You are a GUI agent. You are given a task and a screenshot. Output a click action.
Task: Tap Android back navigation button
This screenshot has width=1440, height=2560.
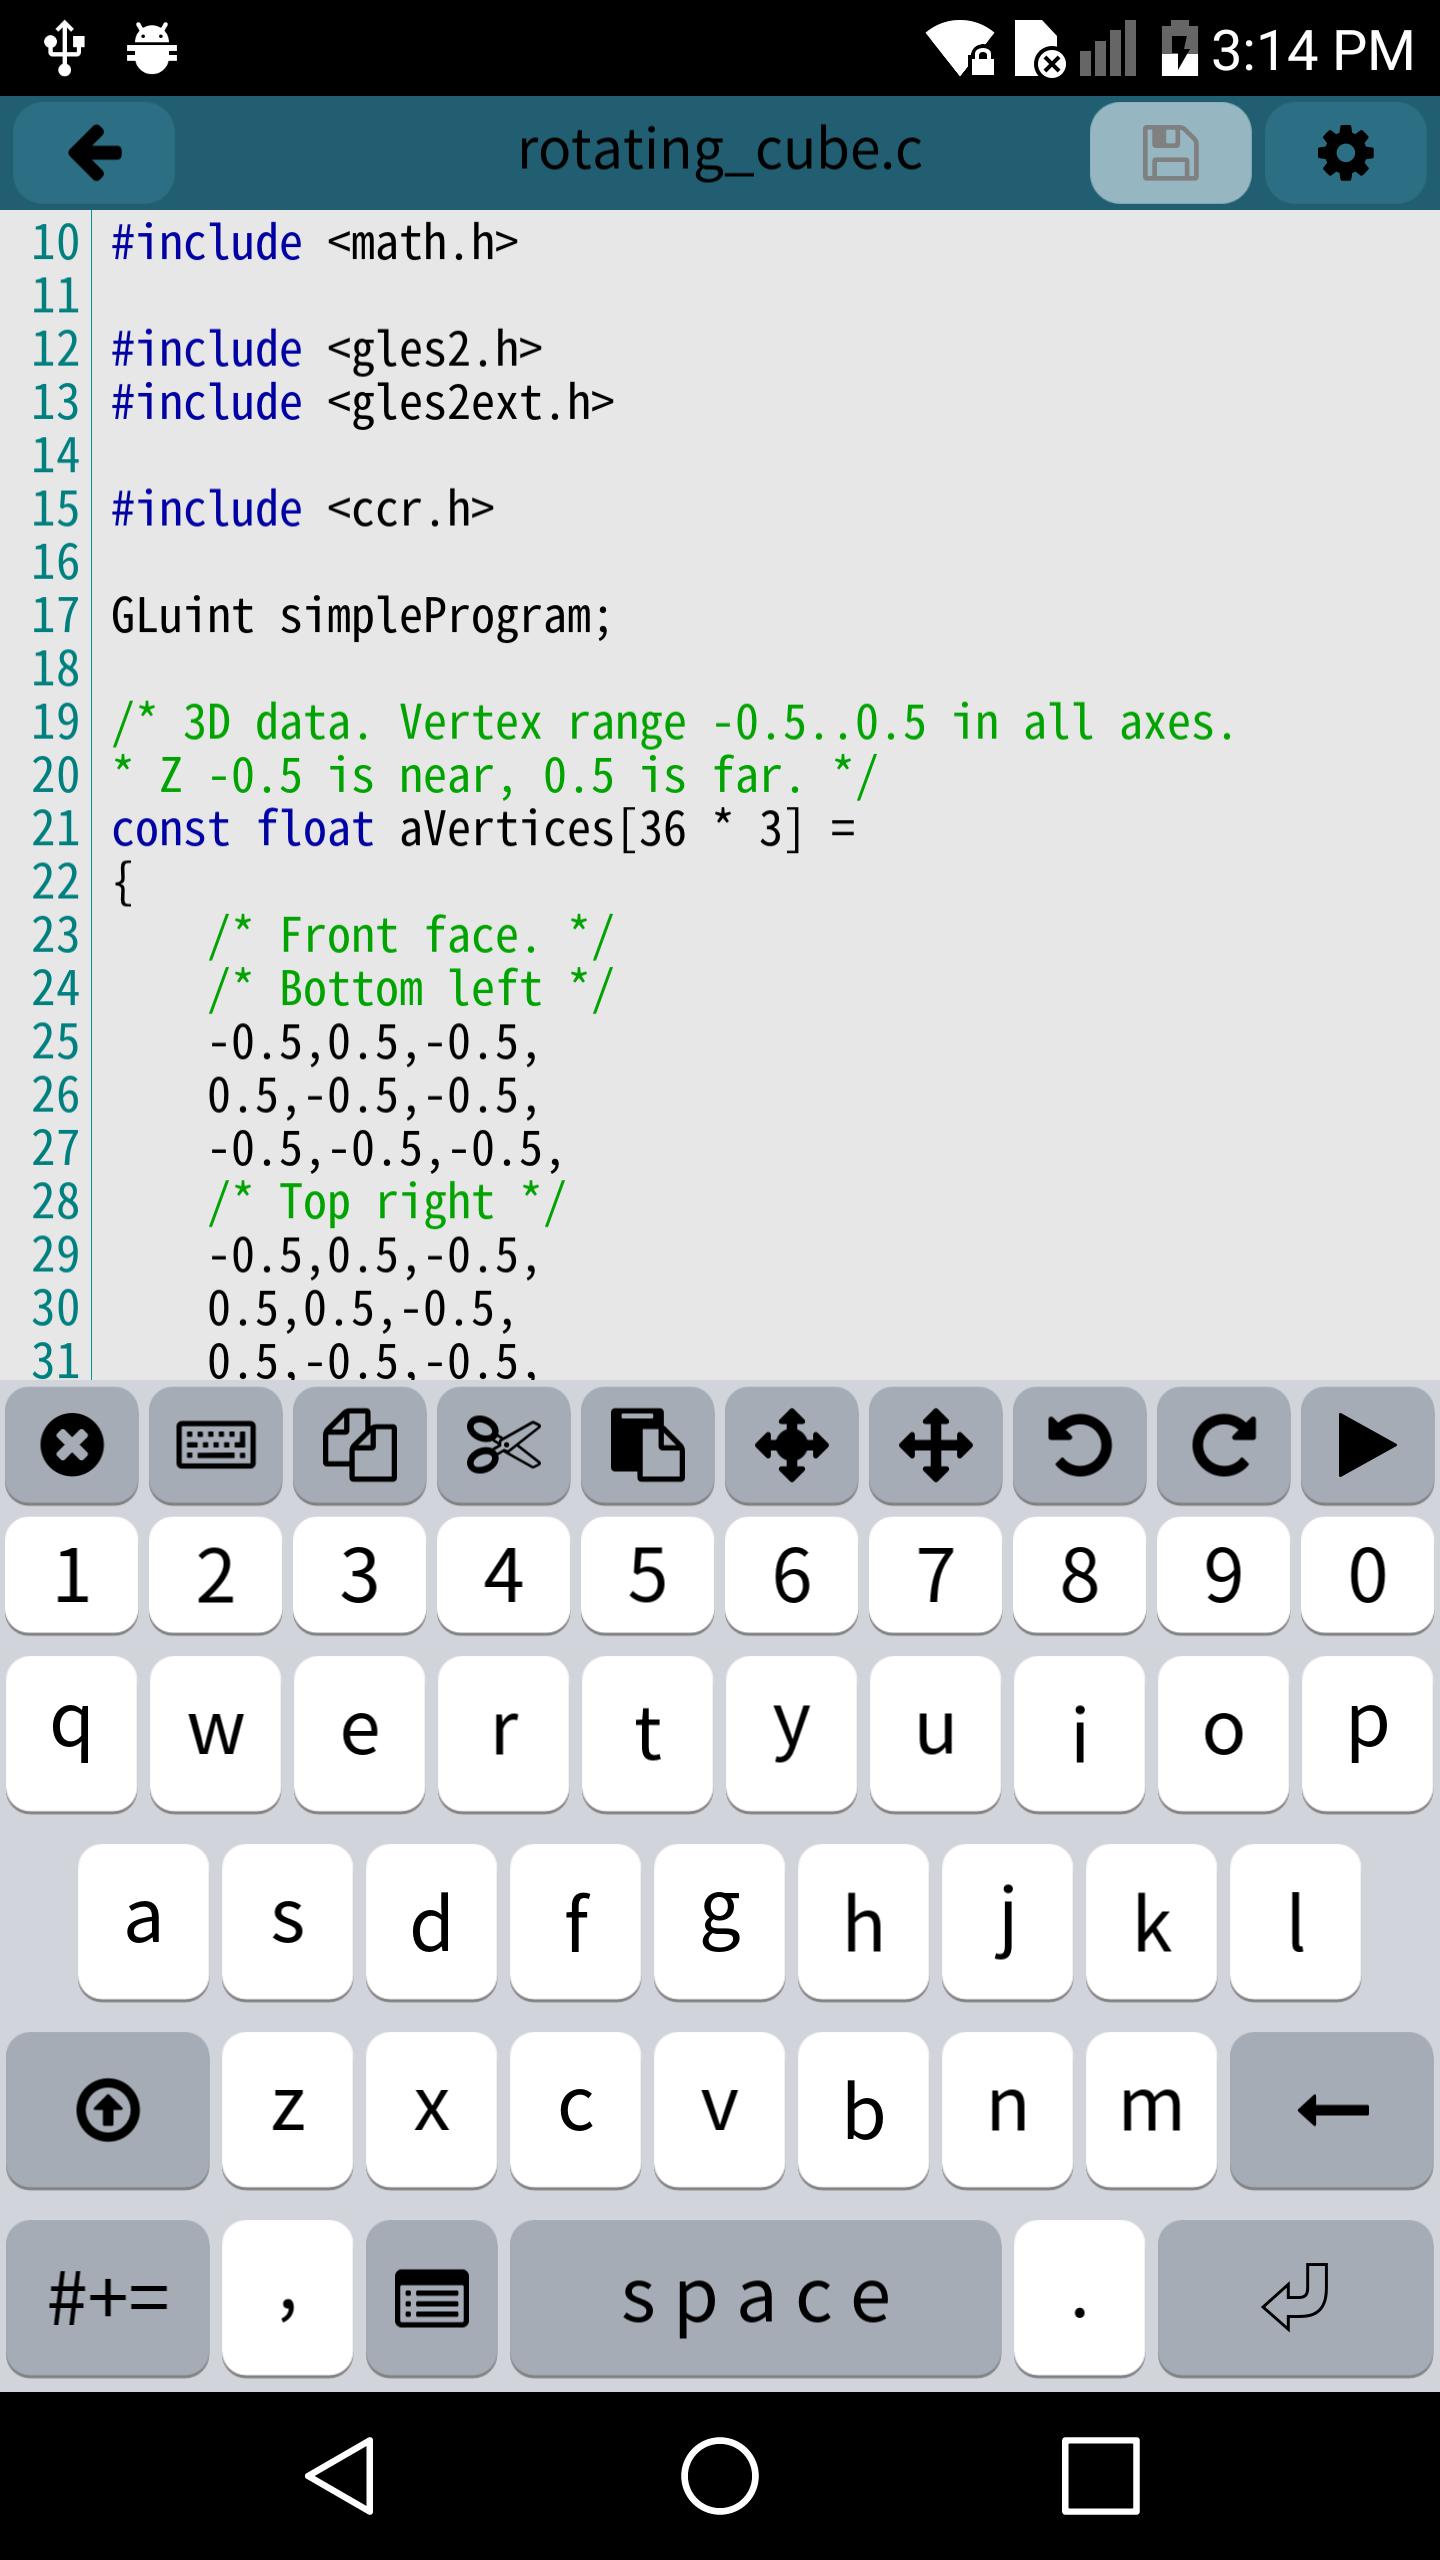pos(340,2476)
